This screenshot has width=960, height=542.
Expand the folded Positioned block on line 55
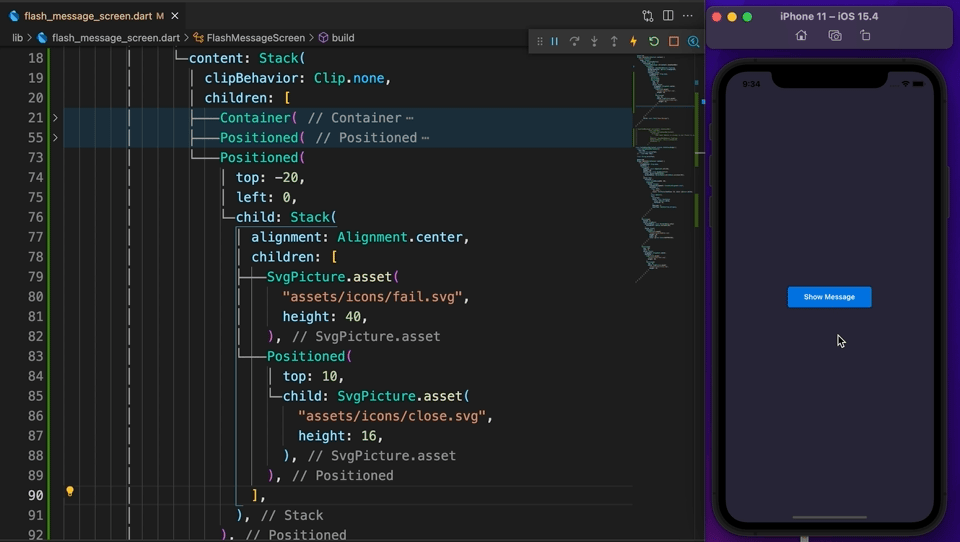pyautogui.click(x=55, y=138)
